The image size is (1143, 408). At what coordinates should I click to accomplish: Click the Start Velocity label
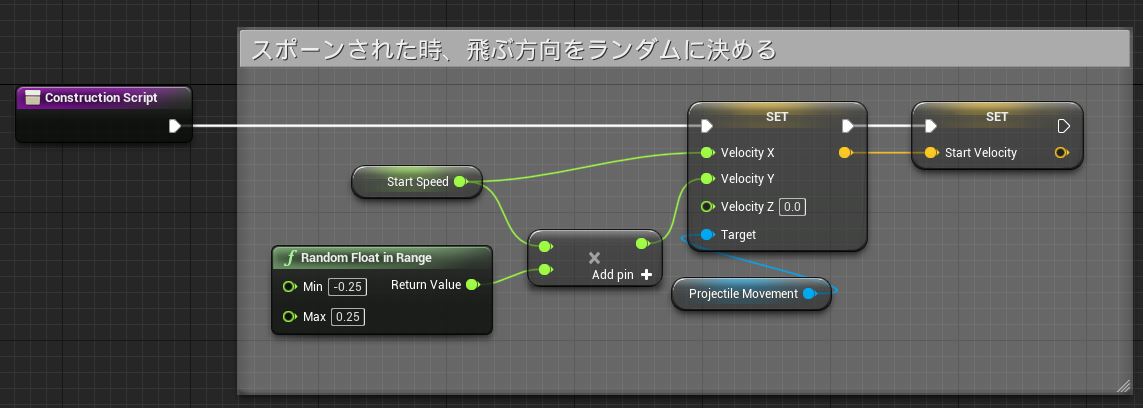[980, 153]
